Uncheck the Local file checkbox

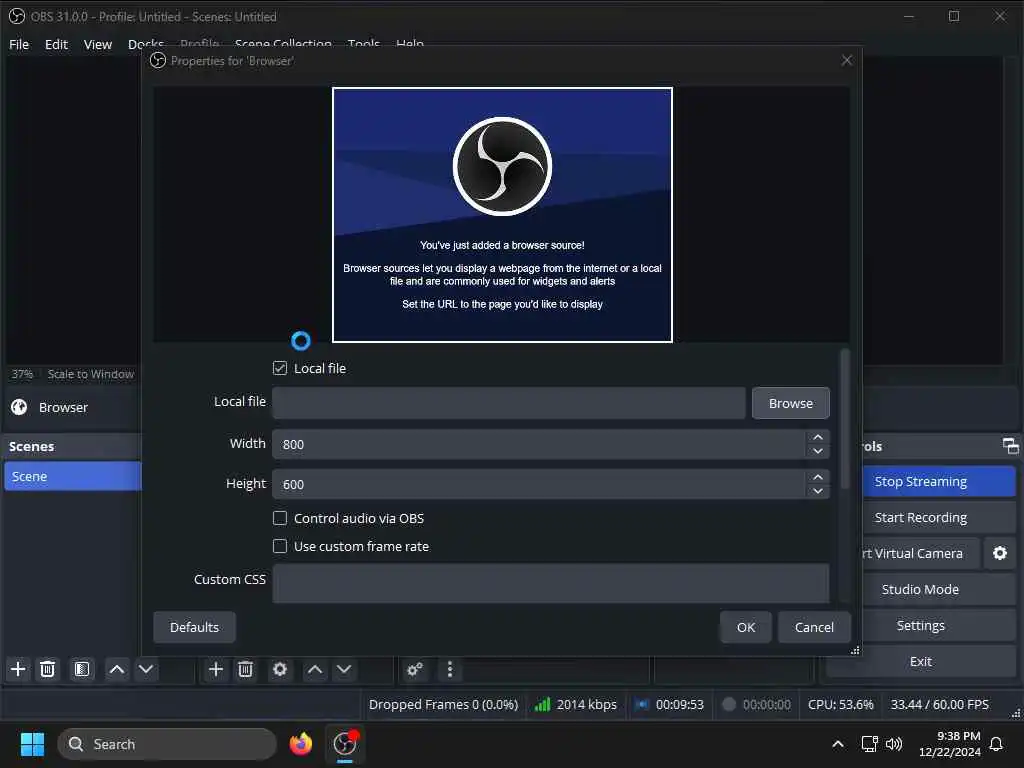coord(280,368)
